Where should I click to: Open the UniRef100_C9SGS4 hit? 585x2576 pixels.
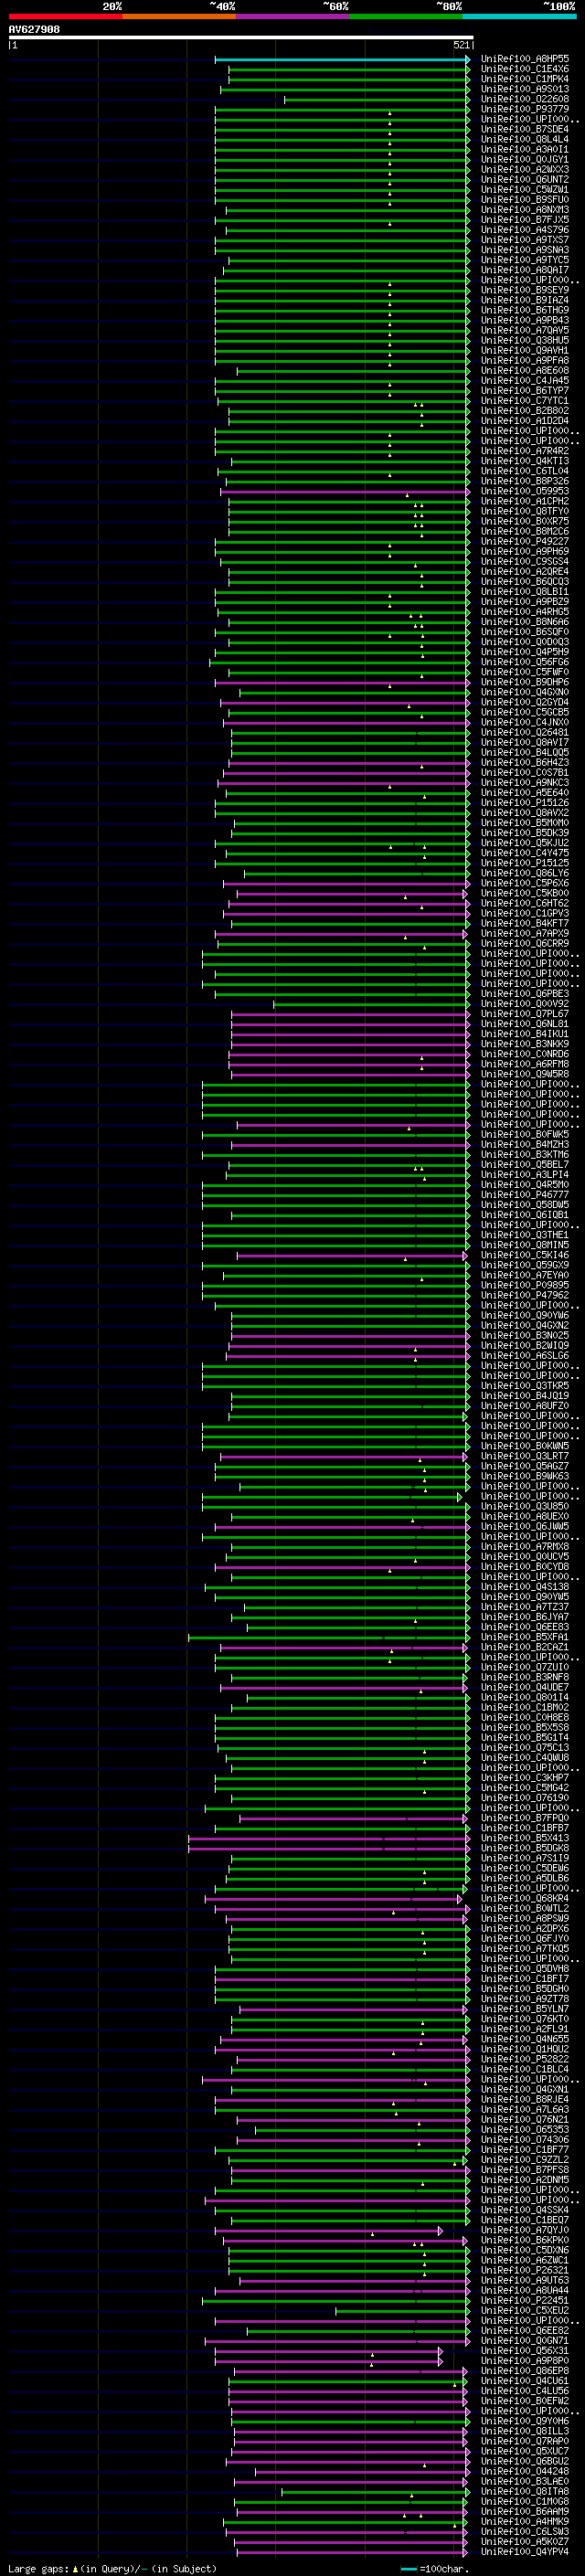(x=524, y=562)
